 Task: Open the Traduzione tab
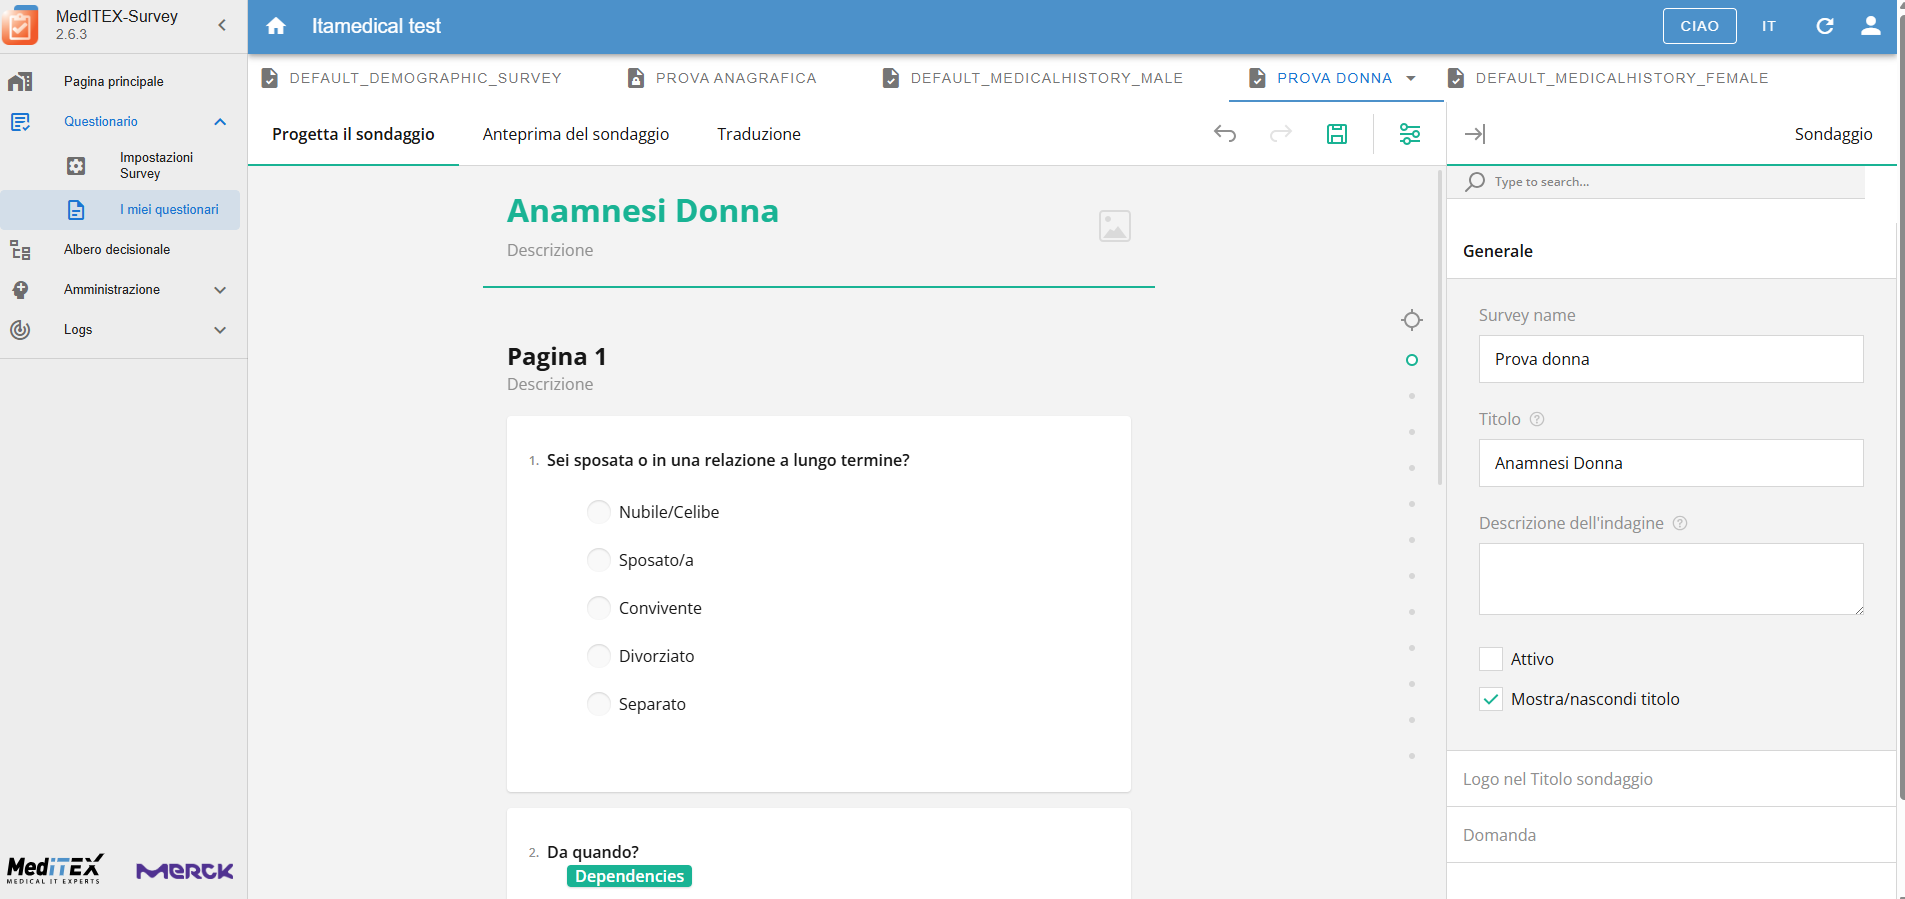[x=759, y=134]
